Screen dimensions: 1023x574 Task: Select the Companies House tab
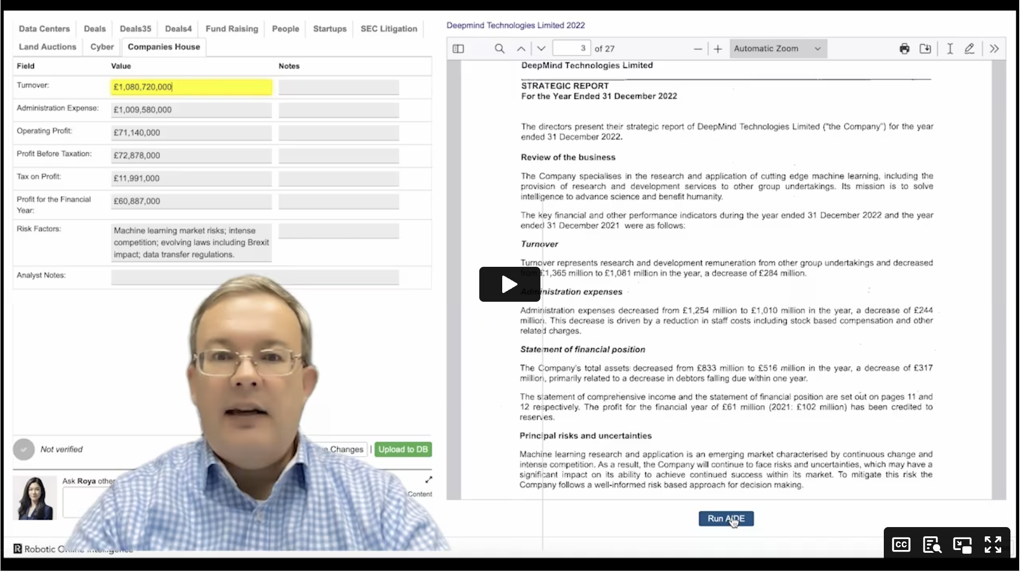click(164, 47)
